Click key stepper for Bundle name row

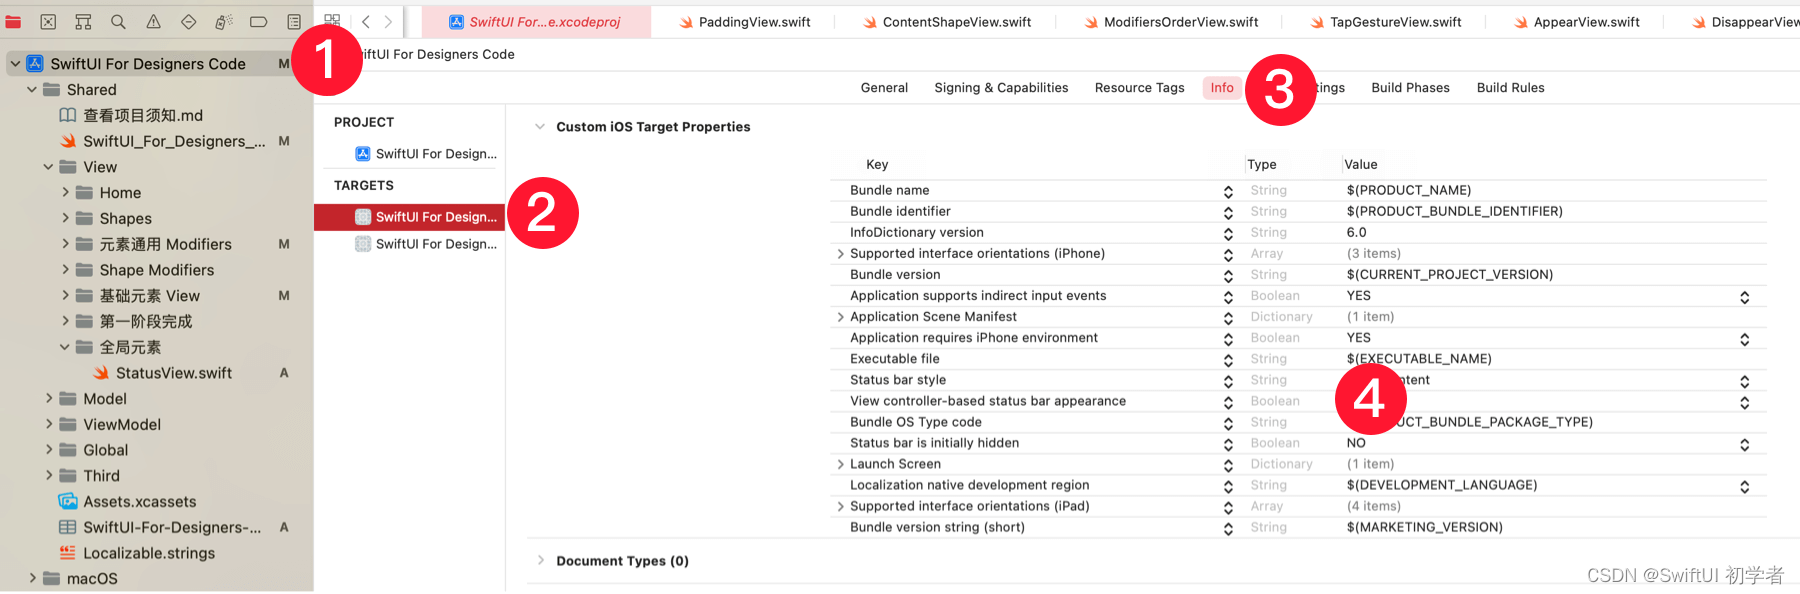pyautogui.click(x=1228, y=191)
